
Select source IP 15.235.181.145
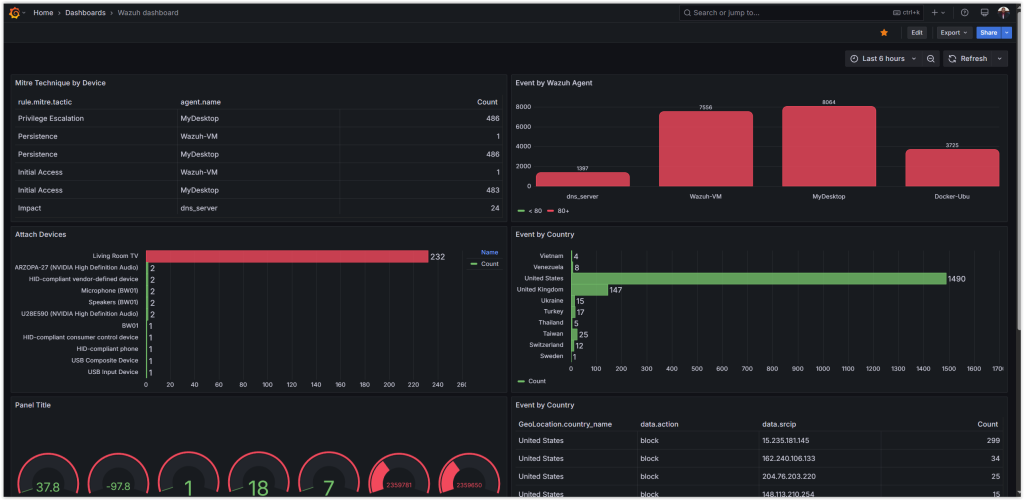click(786, 441)
